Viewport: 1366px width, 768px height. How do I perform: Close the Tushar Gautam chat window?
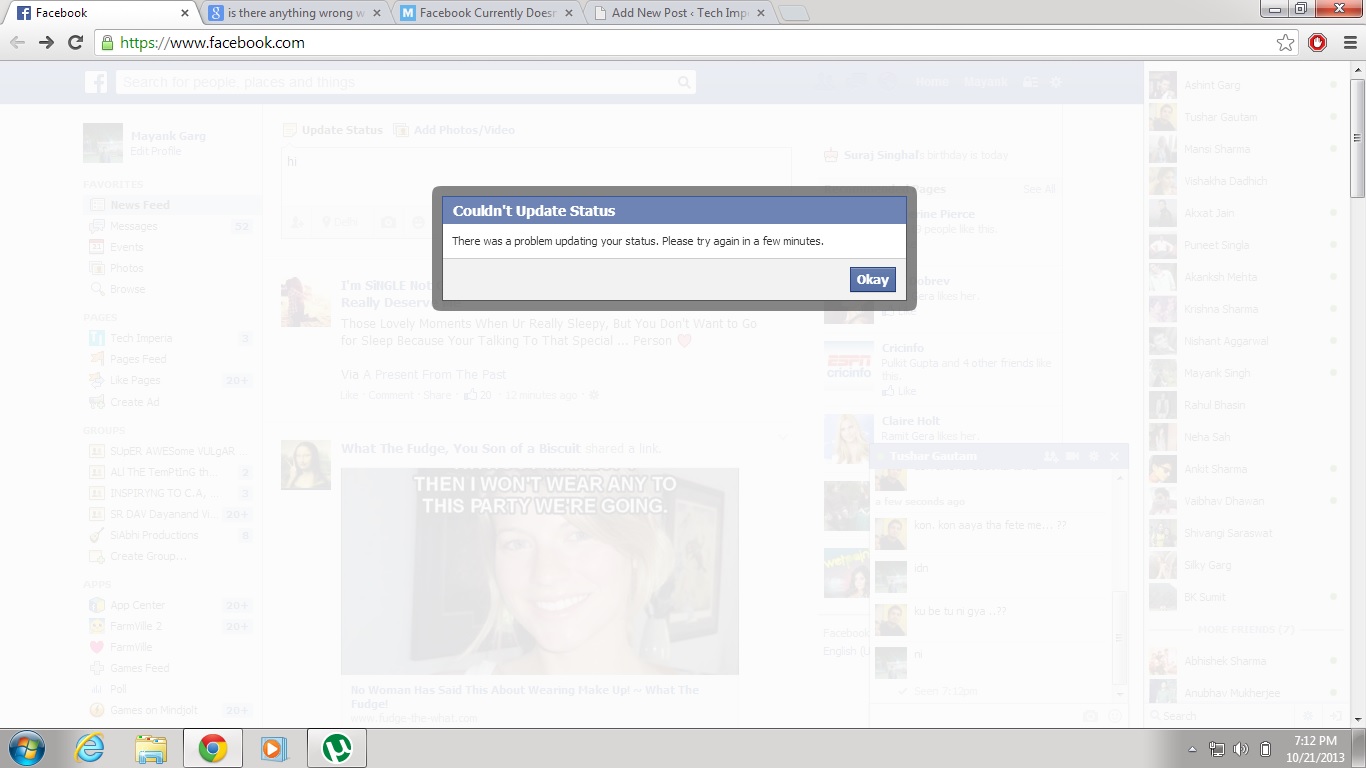coord(1115,456)
